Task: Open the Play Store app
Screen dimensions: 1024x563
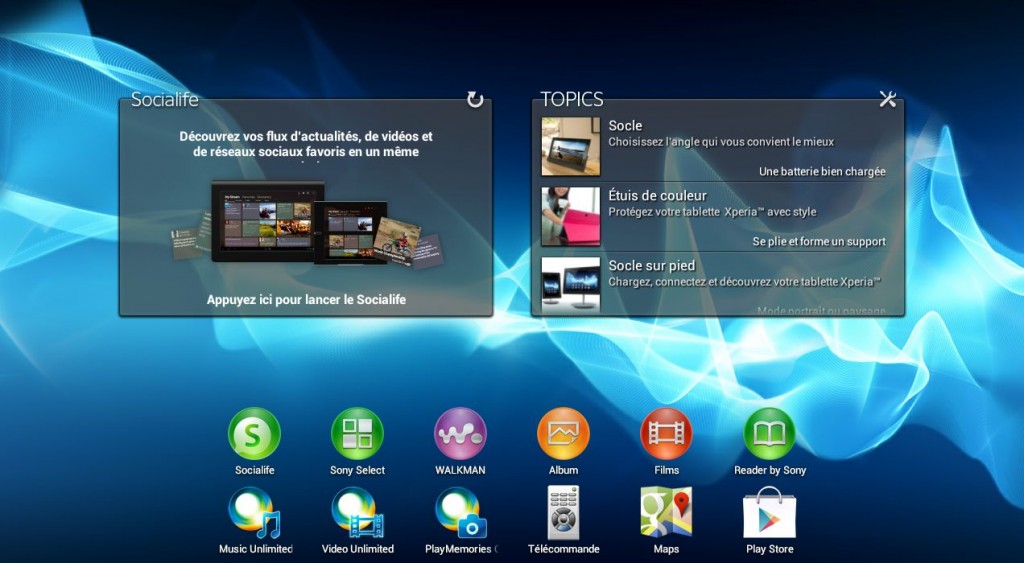Action: point(769,513)
